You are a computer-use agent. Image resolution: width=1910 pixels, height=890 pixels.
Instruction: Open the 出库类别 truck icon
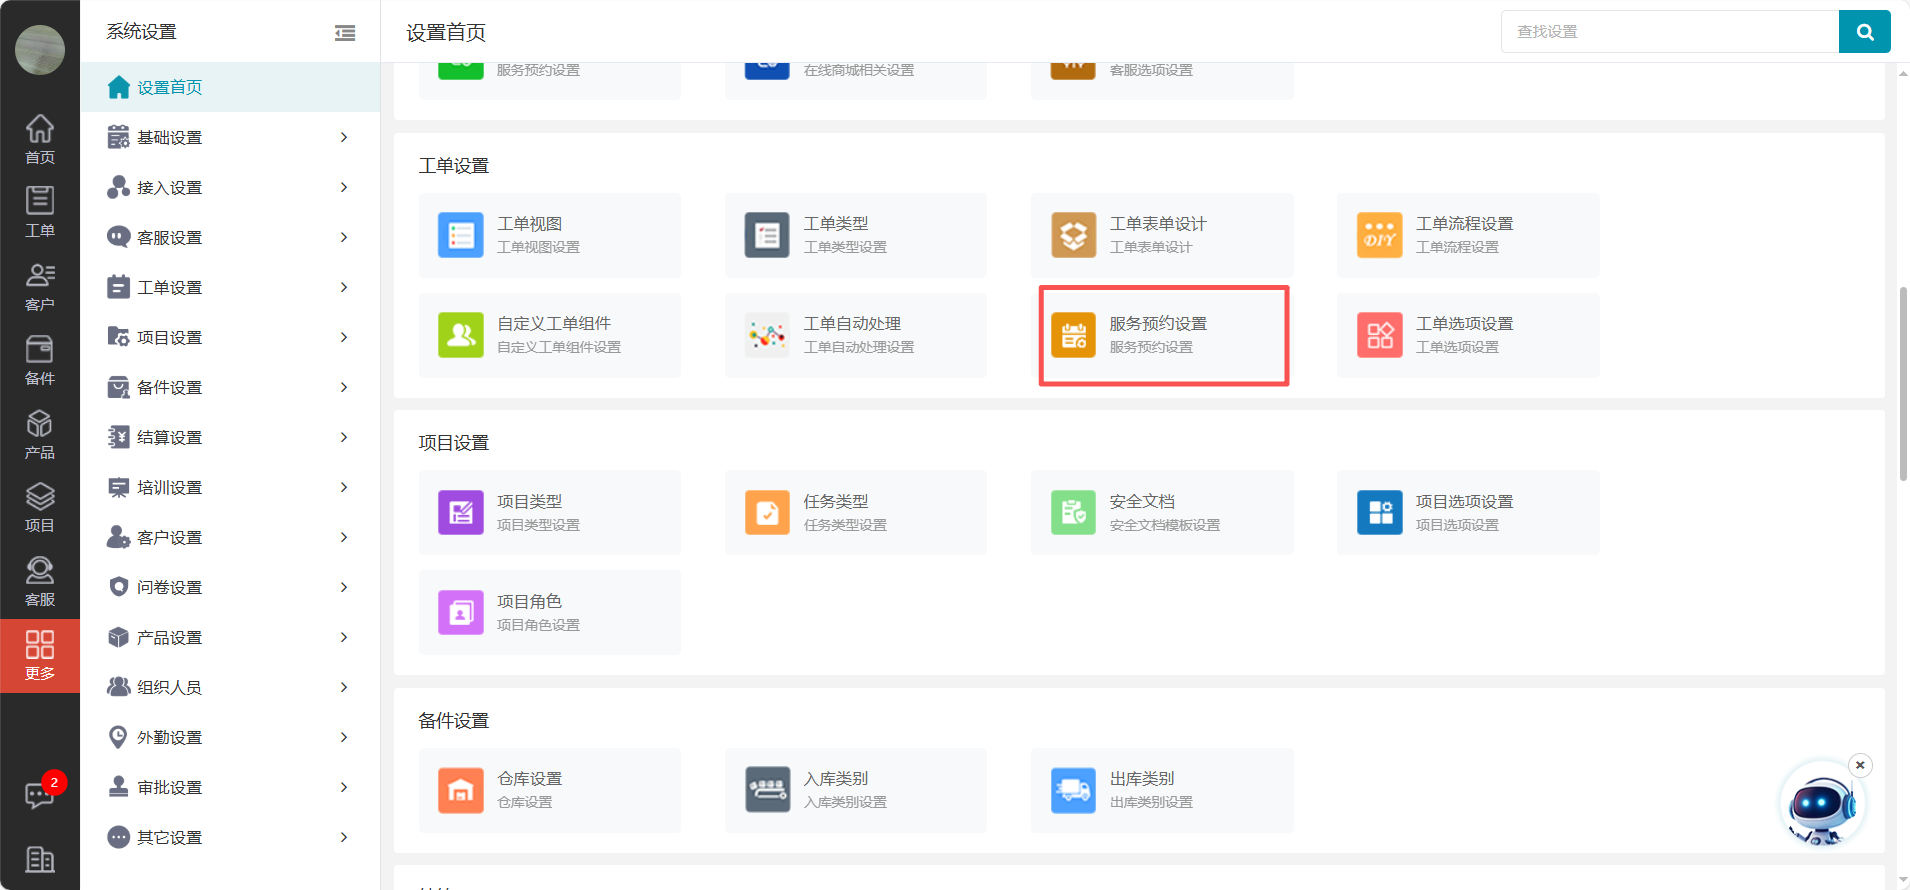(1073, 790)
